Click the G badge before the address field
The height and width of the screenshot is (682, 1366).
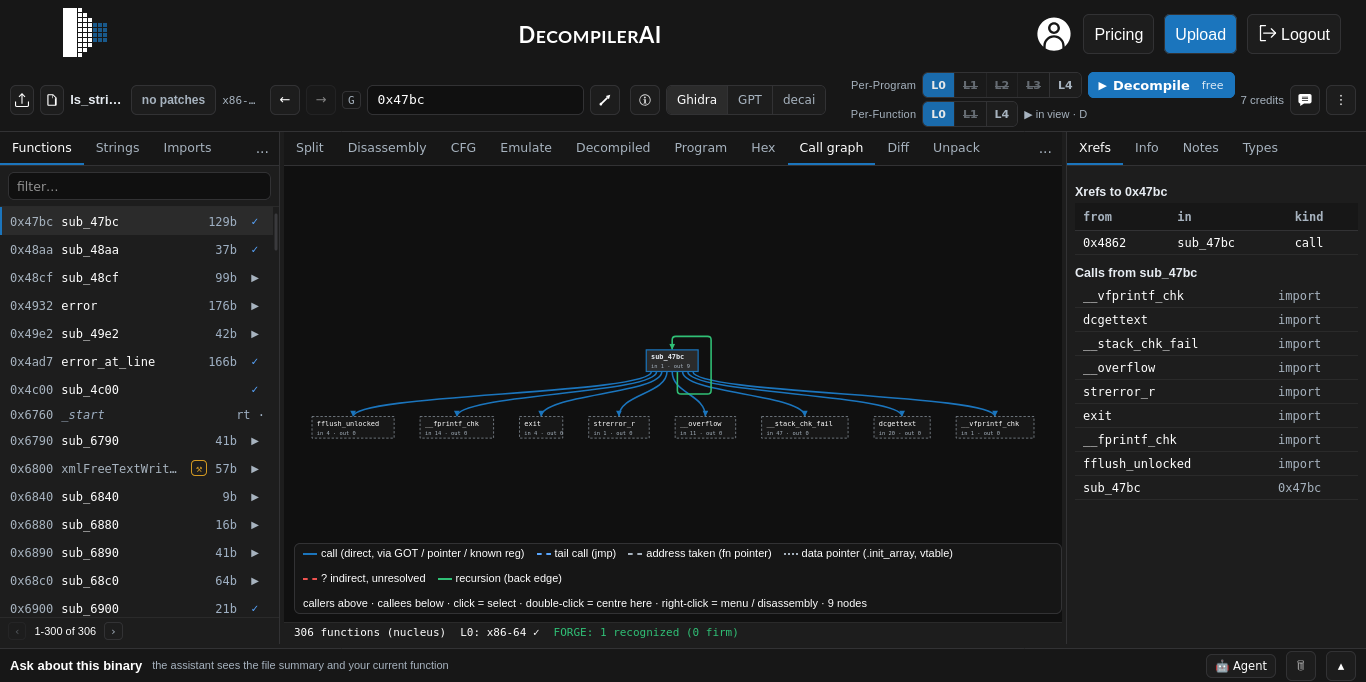point(351,100)
